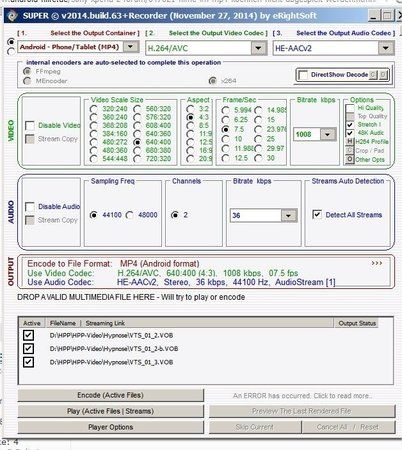Image resolution: width=402 pixels, height=450 pixels.
Task: Uncheck Detect All Streams checkbox
Action: tap(317, 214)
